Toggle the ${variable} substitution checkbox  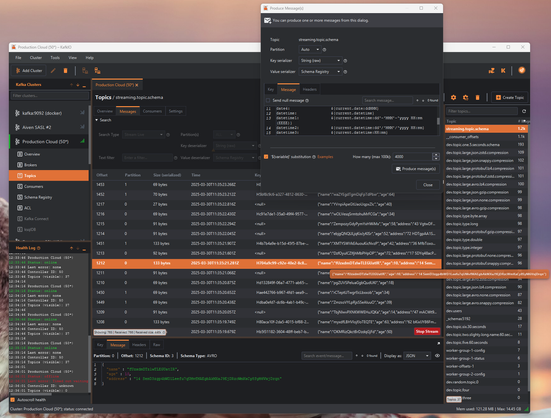click(x=266, y=157)
